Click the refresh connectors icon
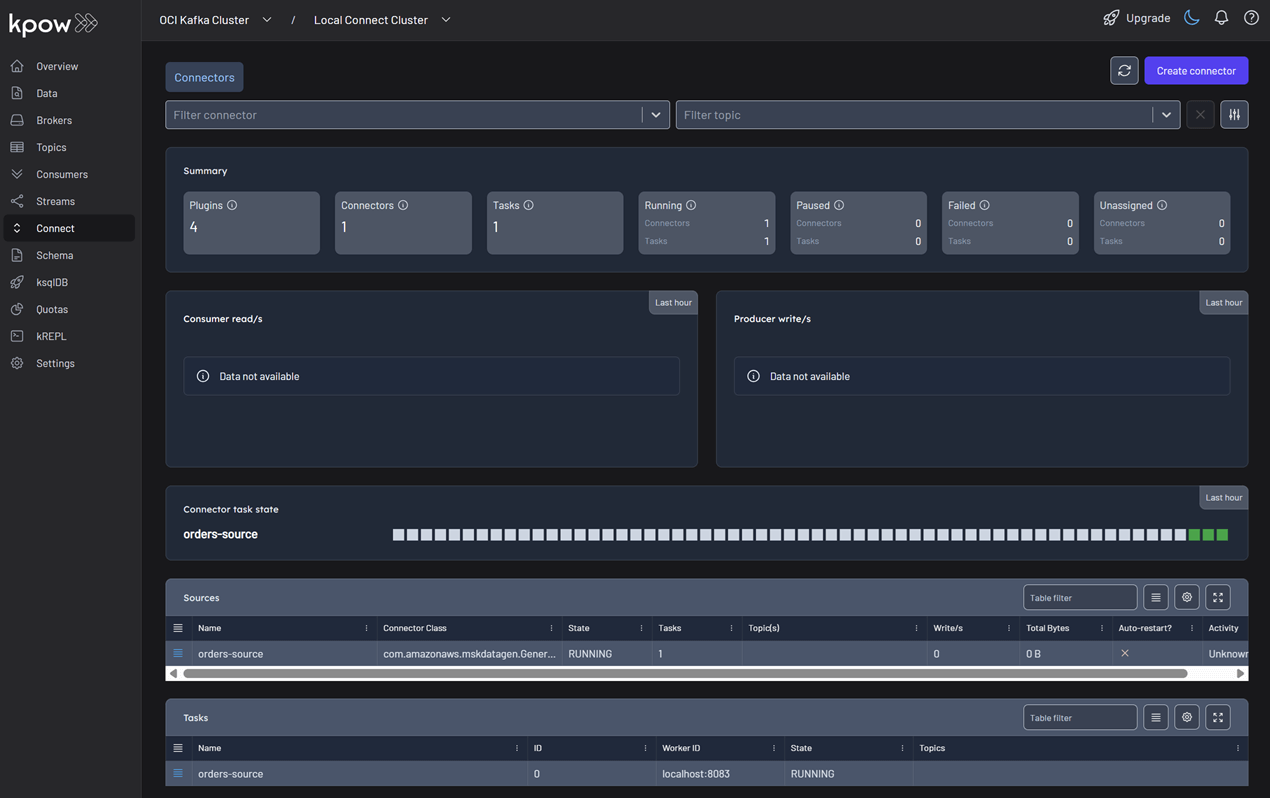 pos(1124,71)
